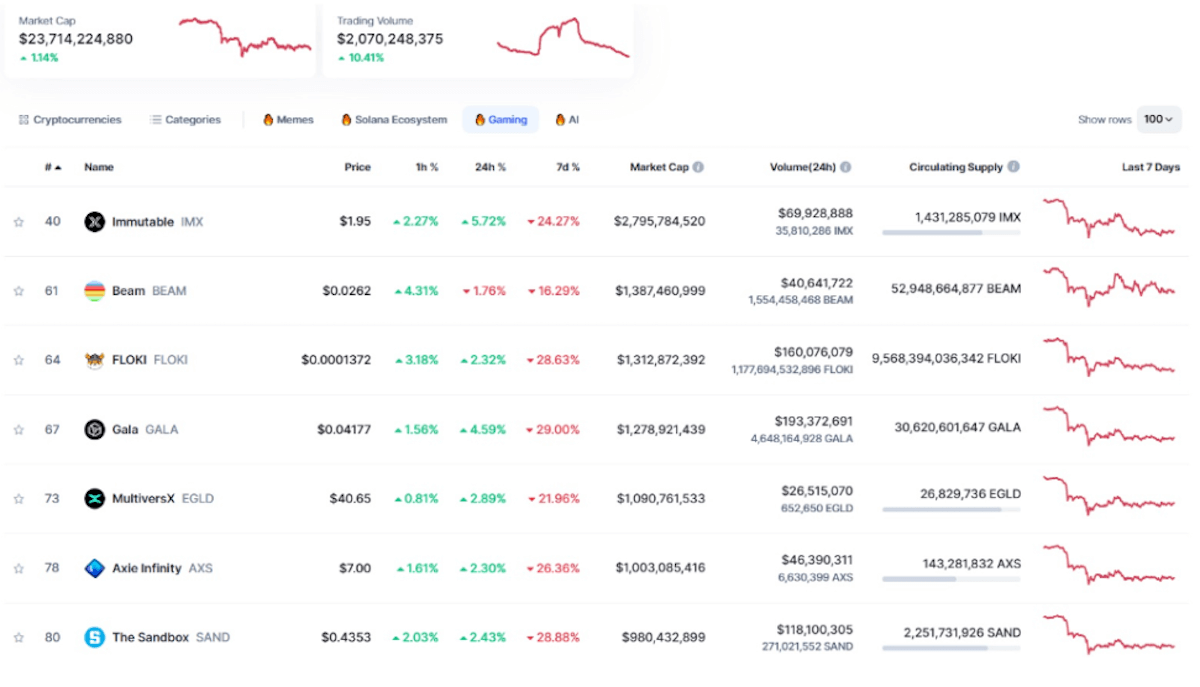
Task: Select the Solana Ecosystem tab
Action: 394,120
